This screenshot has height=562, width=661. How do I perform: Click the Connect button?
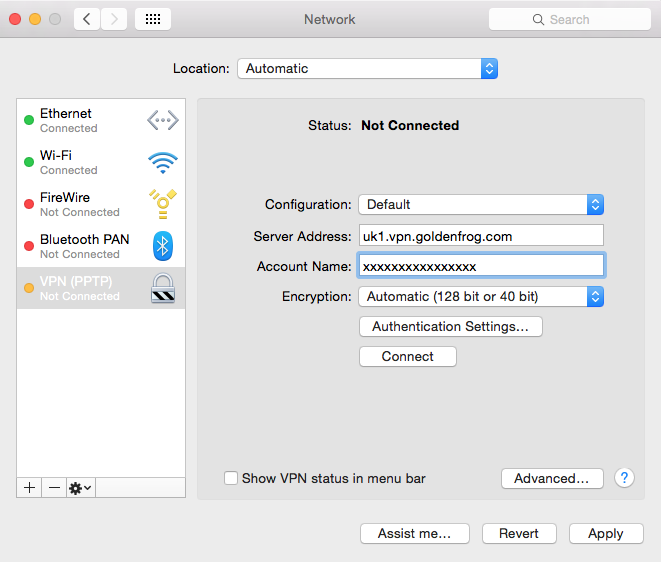click(x=408, y=357)
